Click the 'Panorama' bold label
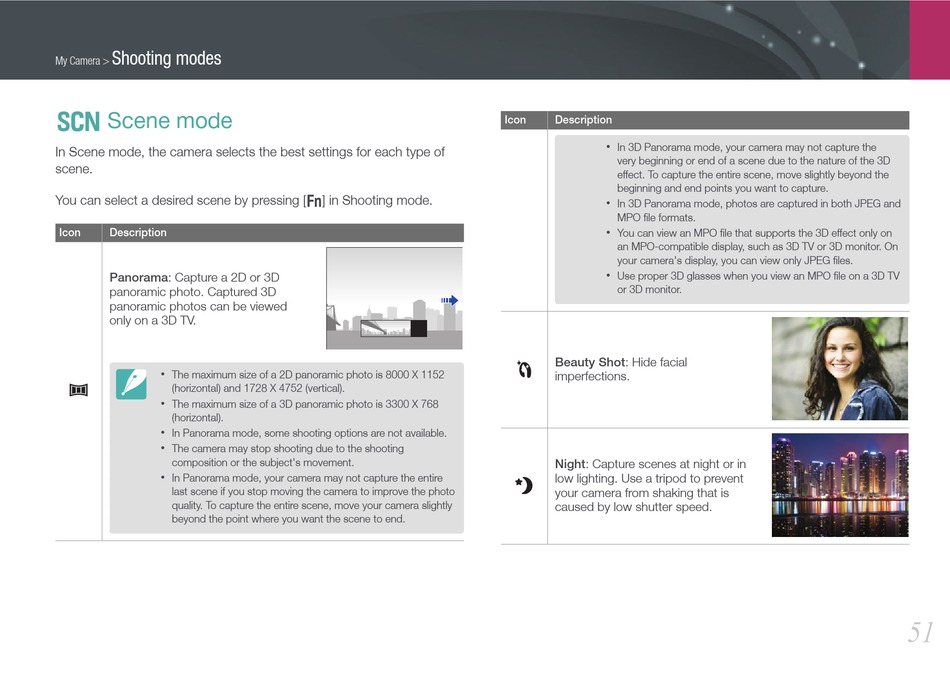The image size is (950, 673). pyautogui.click(x=140, y=277)
